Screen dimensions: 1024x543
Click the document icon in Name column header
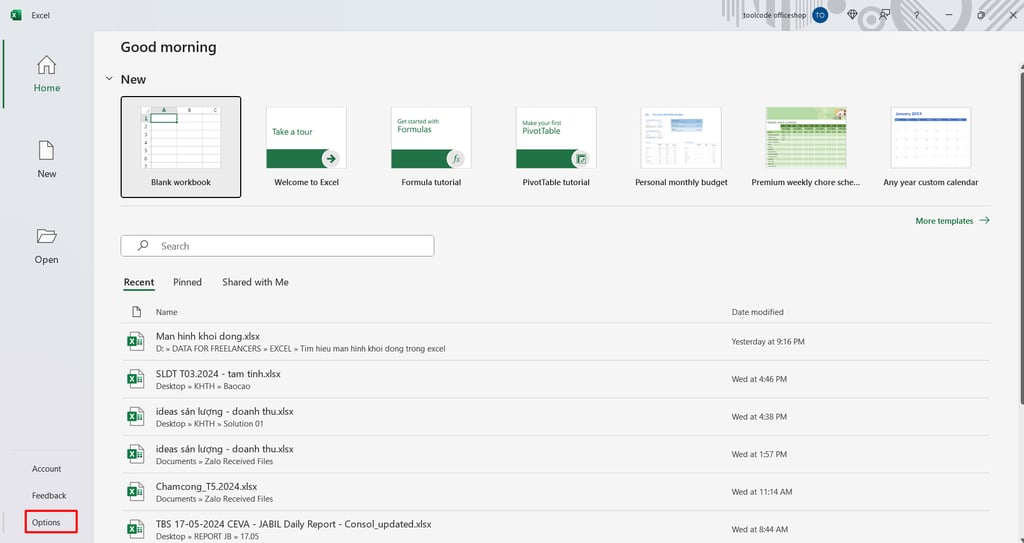pos(136,312)
